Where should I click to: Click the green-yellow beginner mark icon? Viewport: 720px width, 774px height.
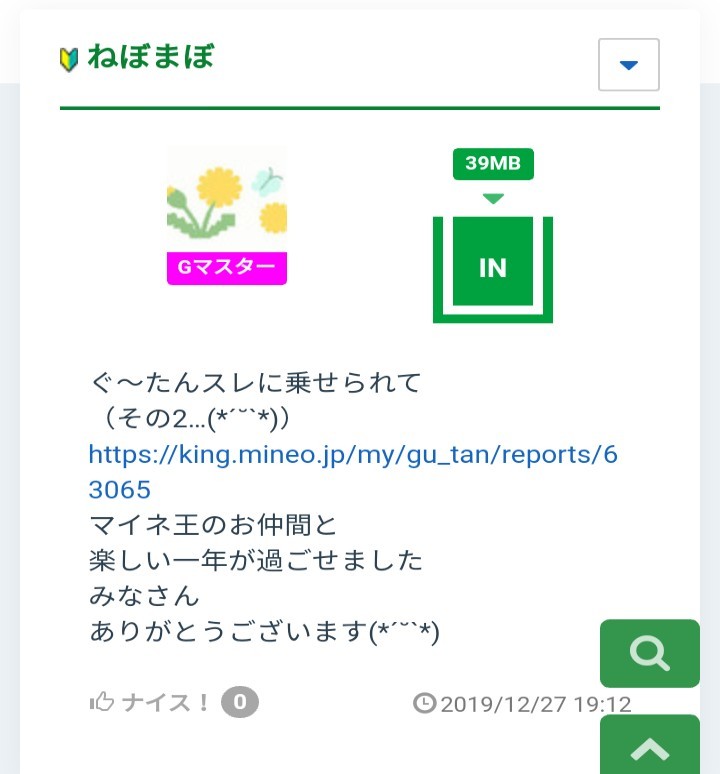tap(69, 60)
